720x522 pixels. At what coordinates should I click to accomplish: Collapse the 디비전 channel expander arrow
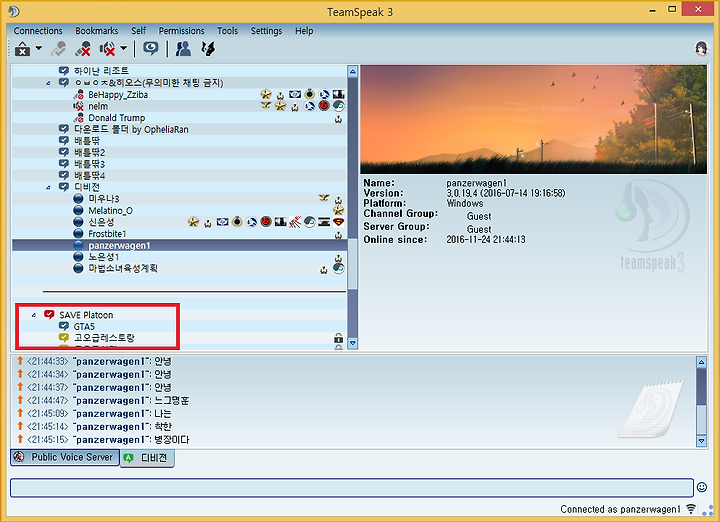pyautogui.click(x=48, y=187)
